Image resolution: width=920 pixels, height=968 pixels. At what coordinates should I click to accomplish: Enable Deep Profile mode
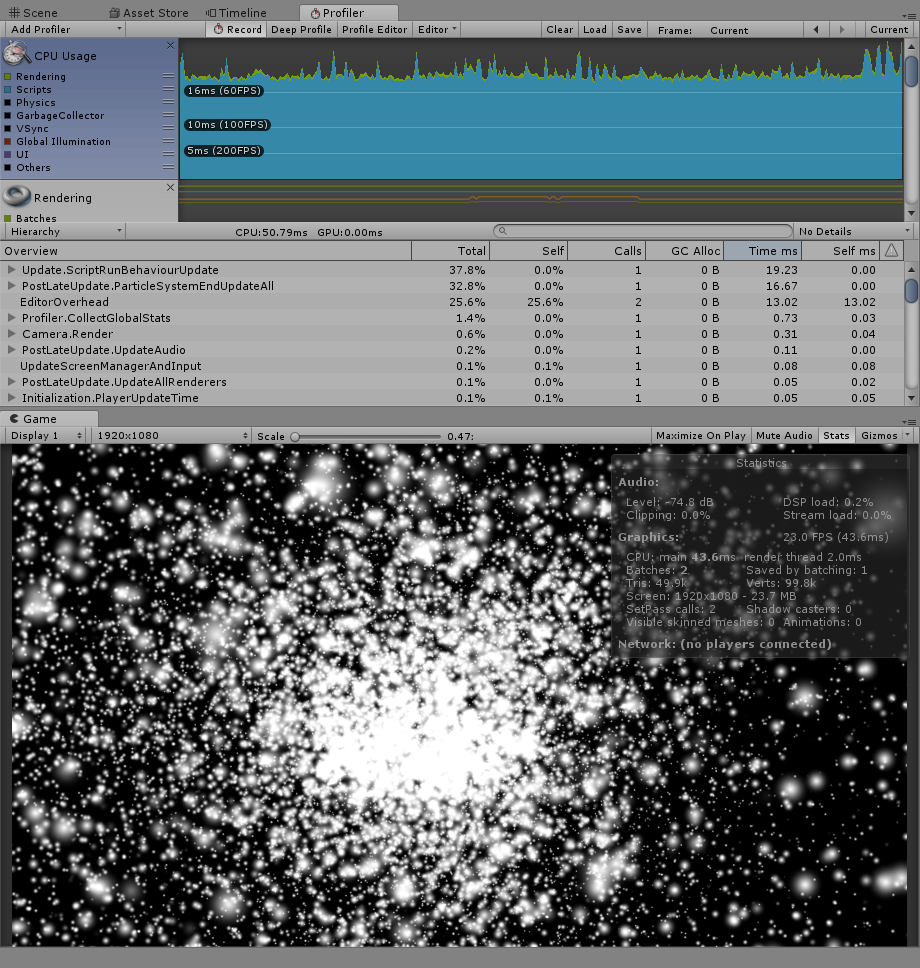tap(301, 30)
